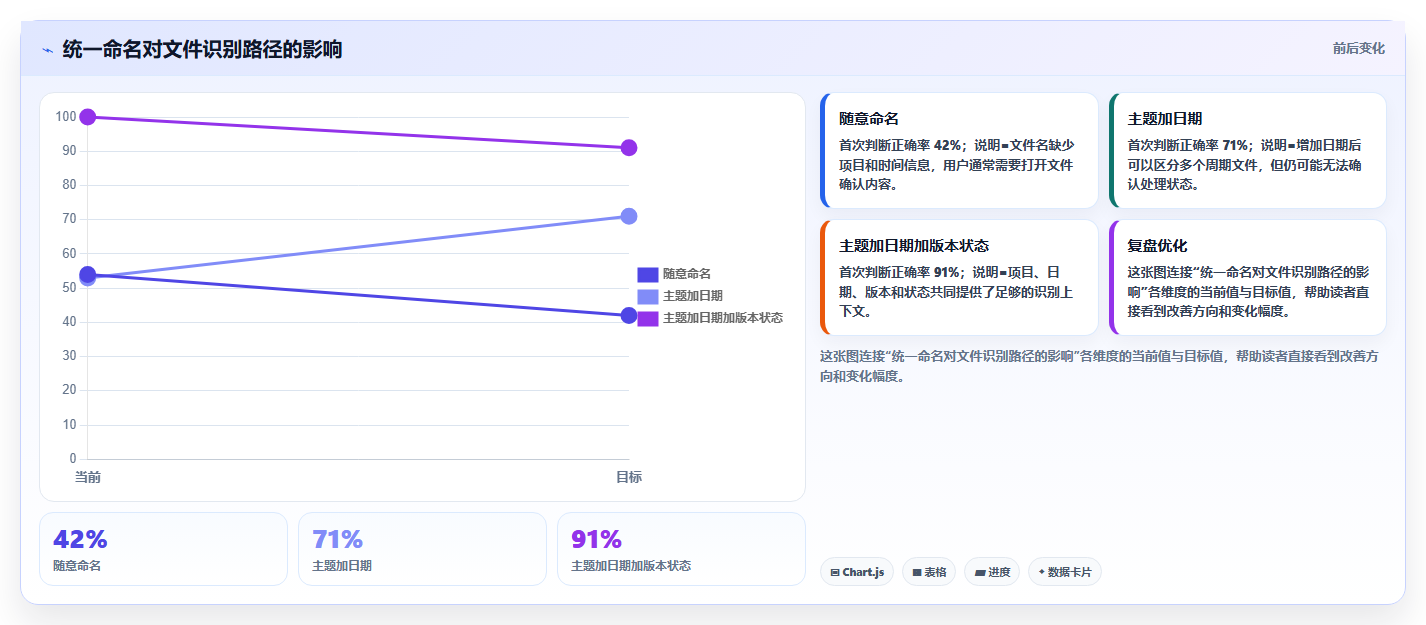1426x625 pixels.
Task: Click the page title 统一命名对文件识别路径的影响
Action: 202,49
